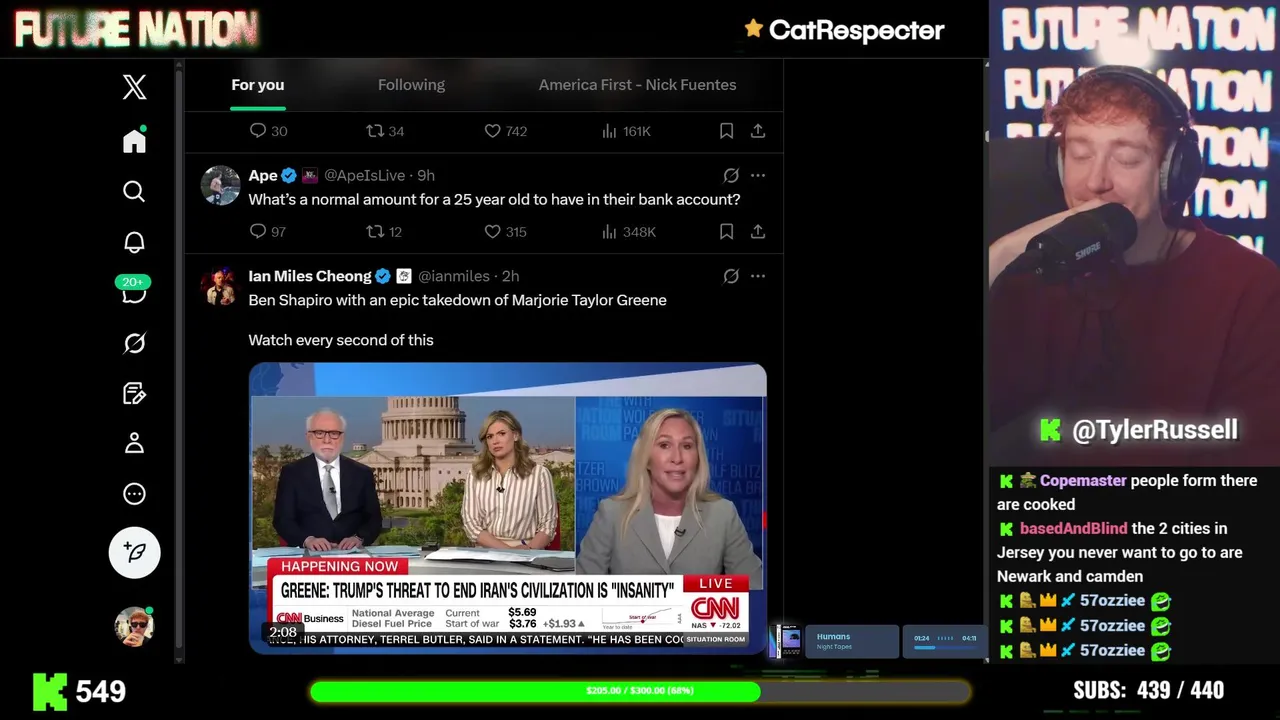Like Ape's post with 315 likes

[x=505, y=232]
